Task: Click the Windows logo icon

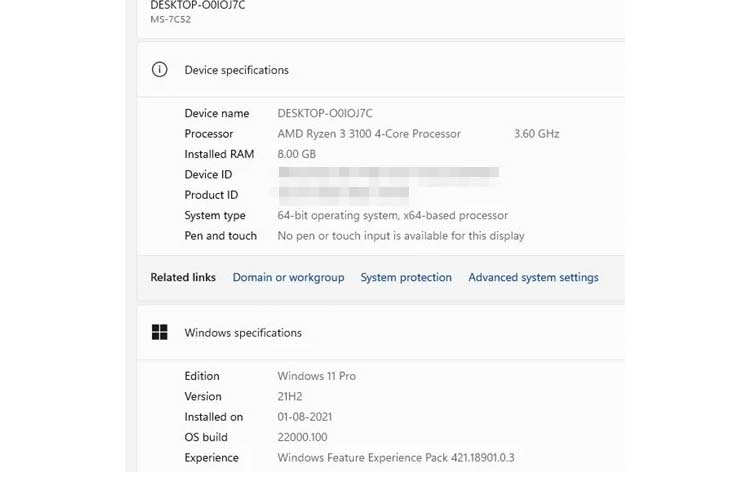Action: click(159, 332)
